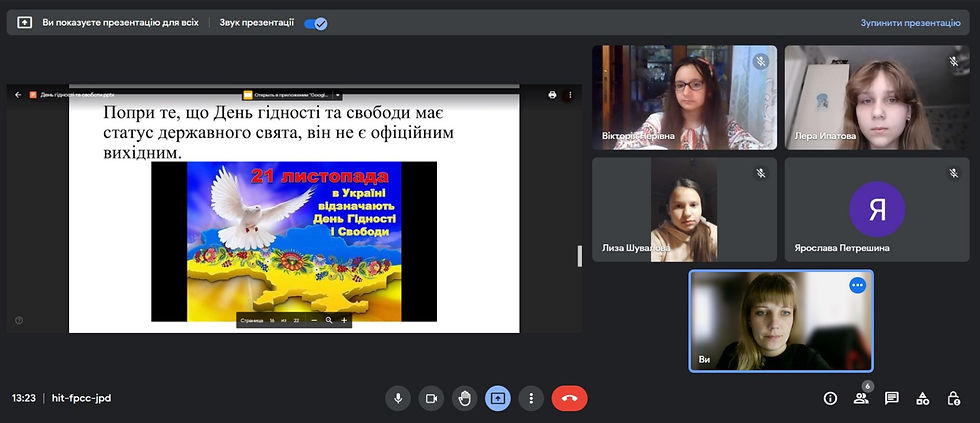The width and height of the screenshot is (980, 423).
Task: Select Лера Ипатова's video tile
Action: click(877, 97)
